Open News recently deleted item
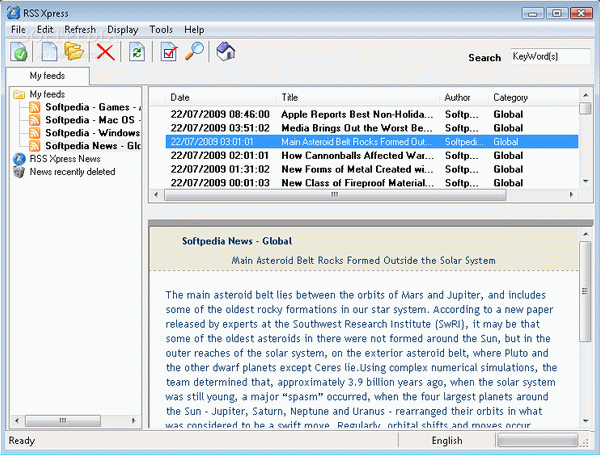Viewport: 600px width, 455px height. tap(72, 172)
